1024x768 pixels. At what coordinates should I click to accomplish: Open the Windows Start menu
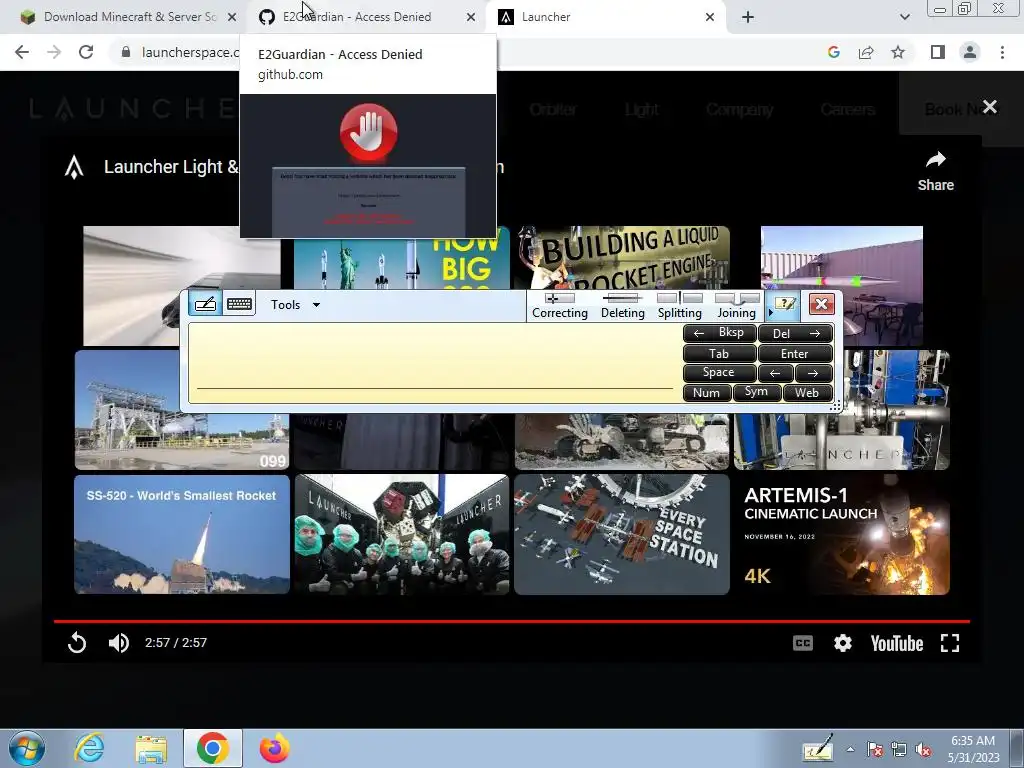pos(26,748)
